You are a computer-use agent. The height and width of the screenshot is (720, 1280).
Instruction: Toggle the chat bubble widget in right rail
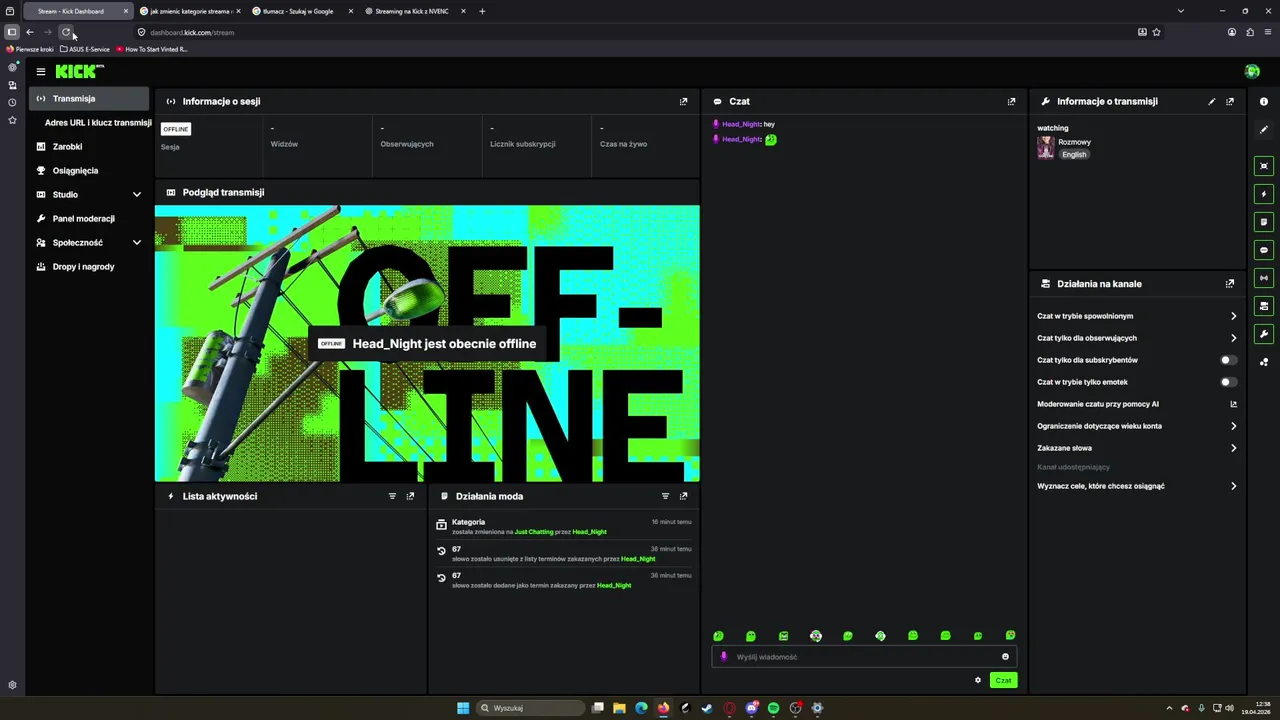[x=1264, y=250]
